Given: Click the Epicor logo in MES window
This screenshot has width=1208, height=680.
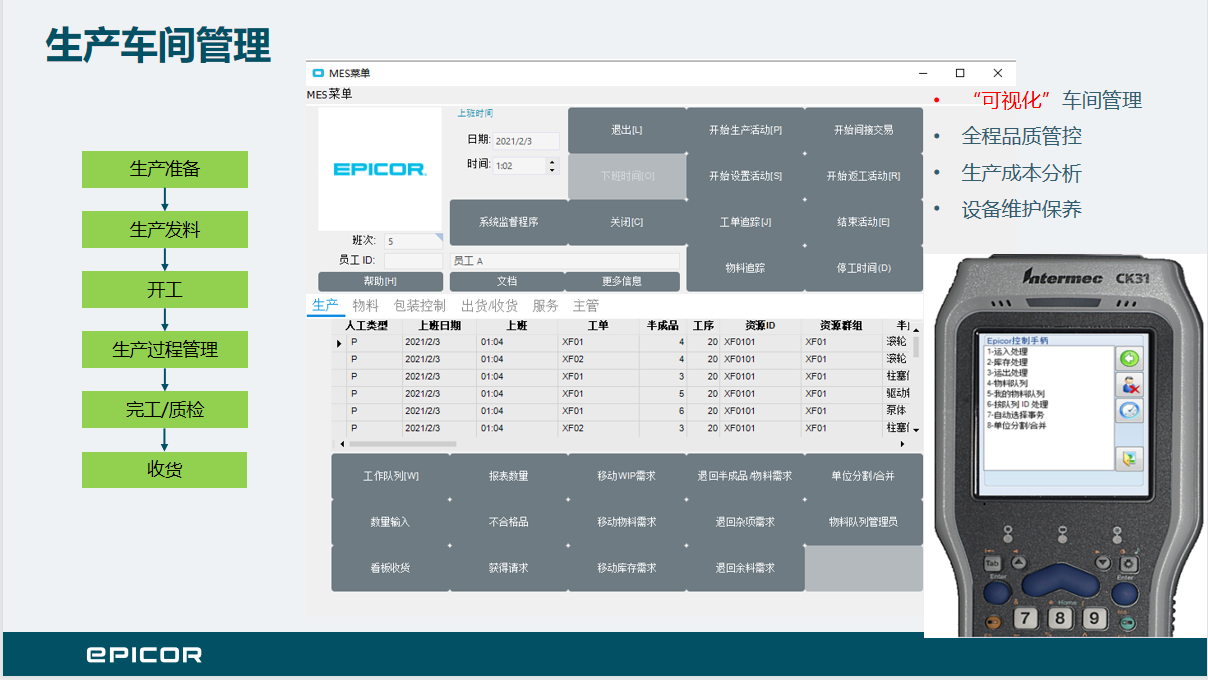Looking at the screenshot, I should click(x=380, y=169).
